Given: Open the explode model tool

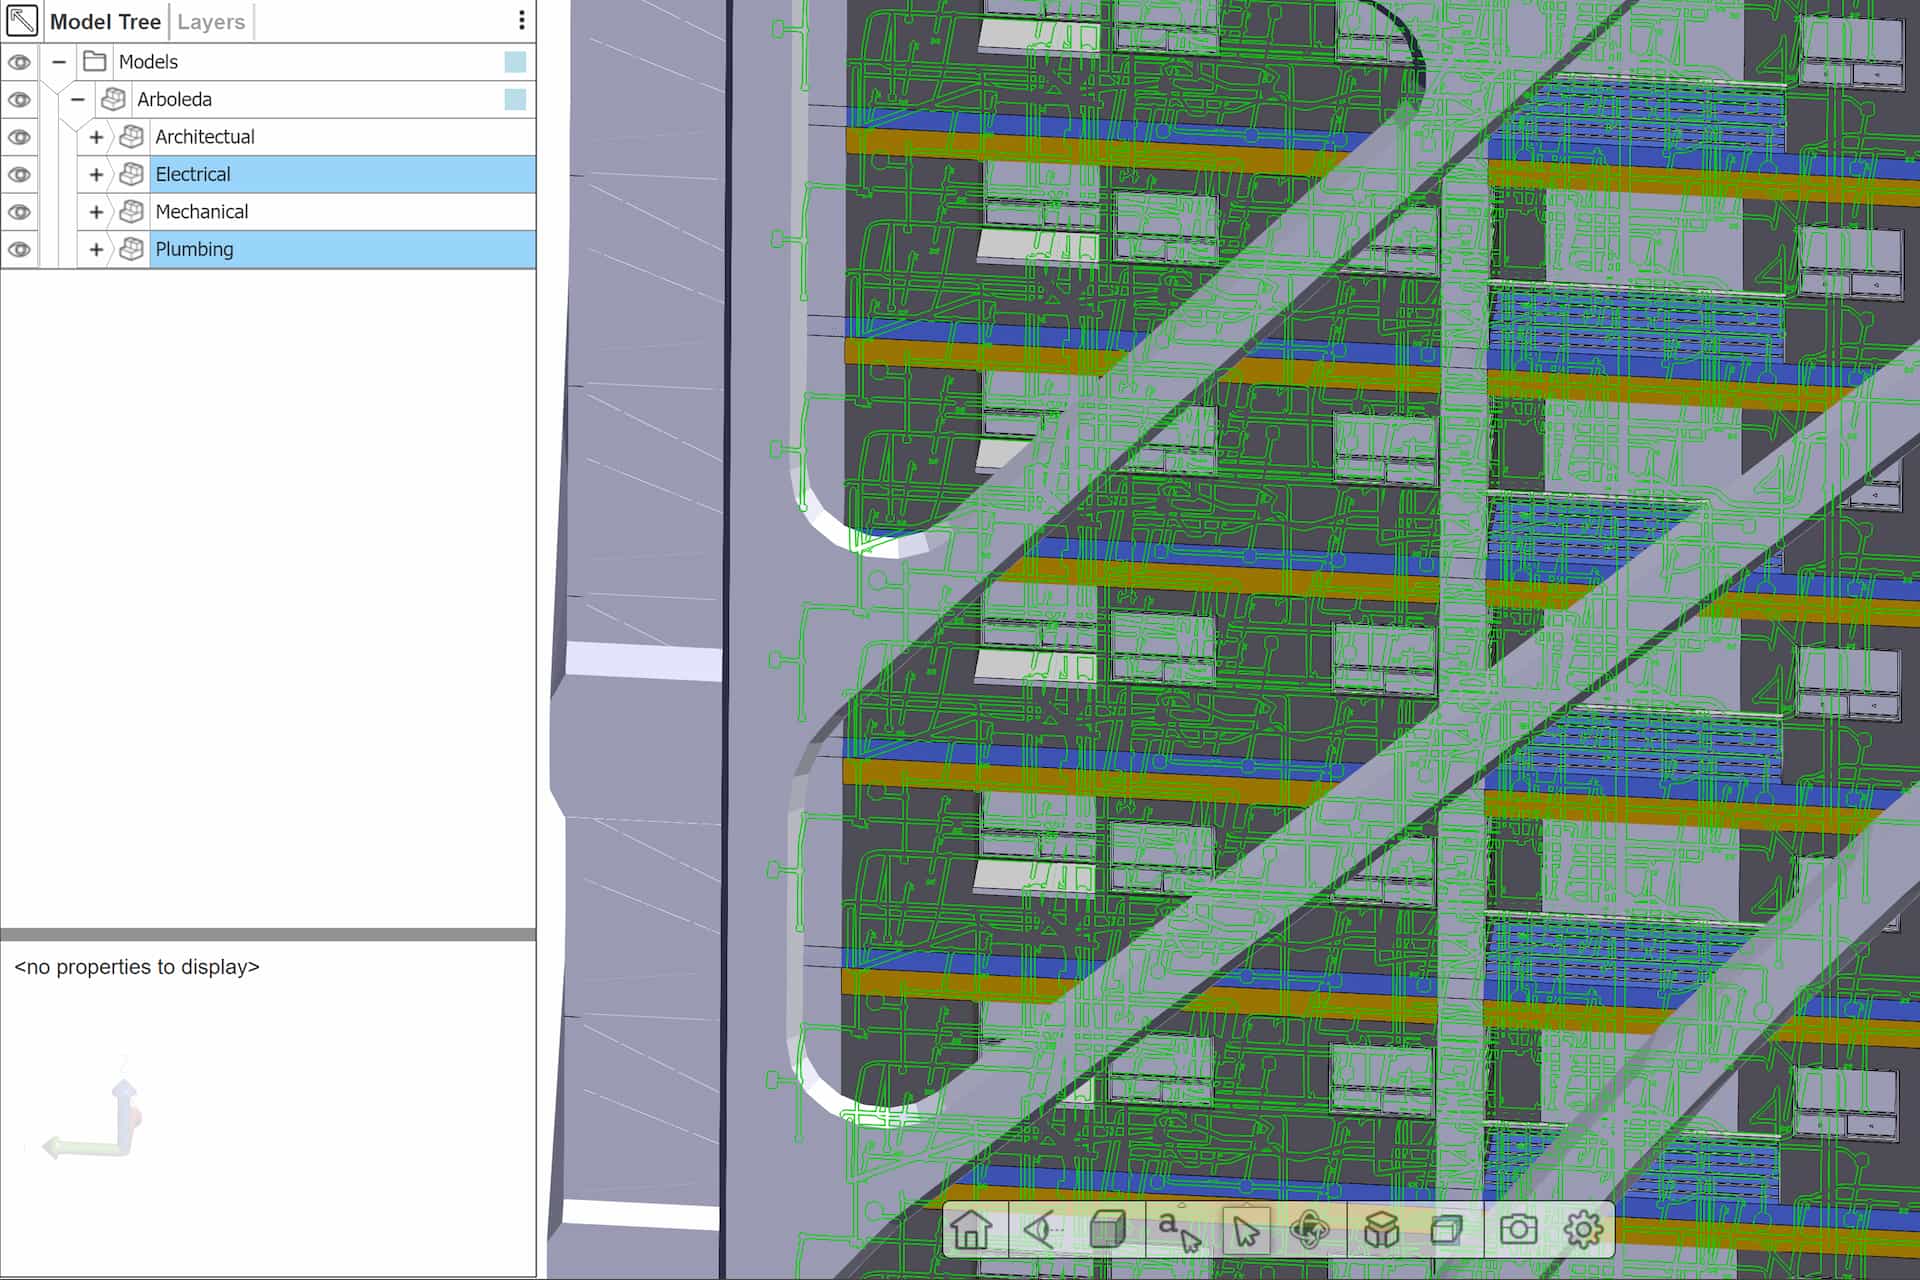Looking at the screenshot, I should pyautogui.click(x=1381, y=1229).
